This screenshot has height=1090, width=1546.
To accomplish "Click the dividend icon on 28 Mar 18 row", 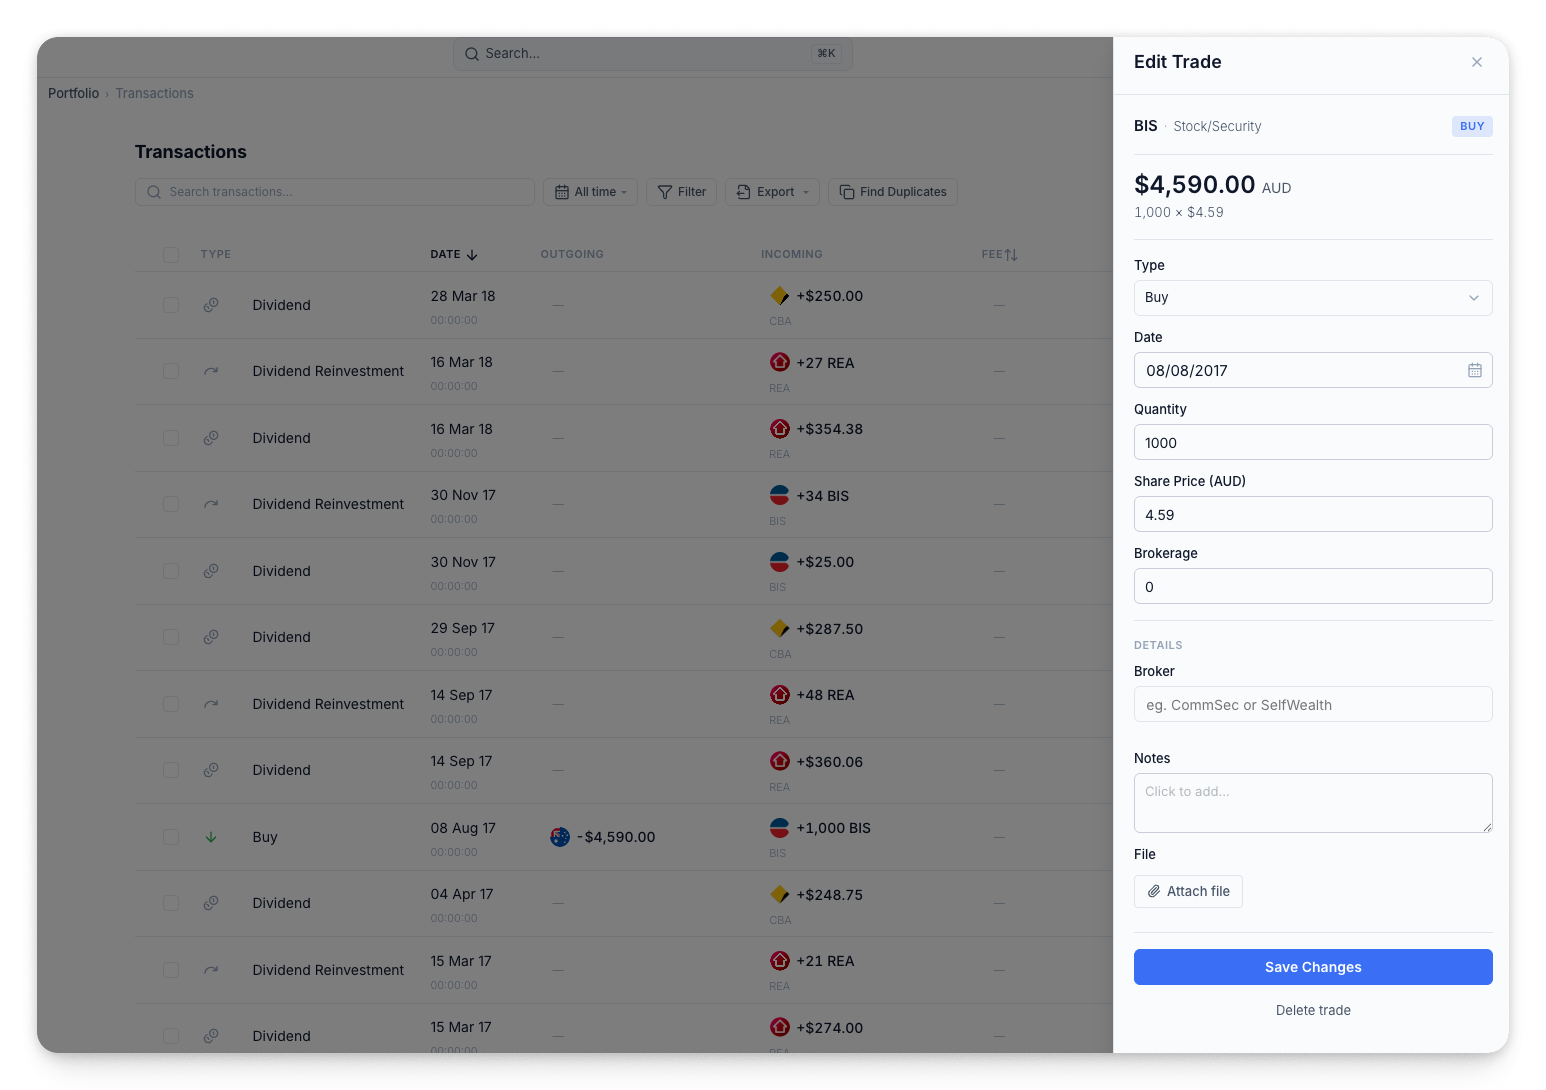I will pyautogui.click(x=211, y=305).
